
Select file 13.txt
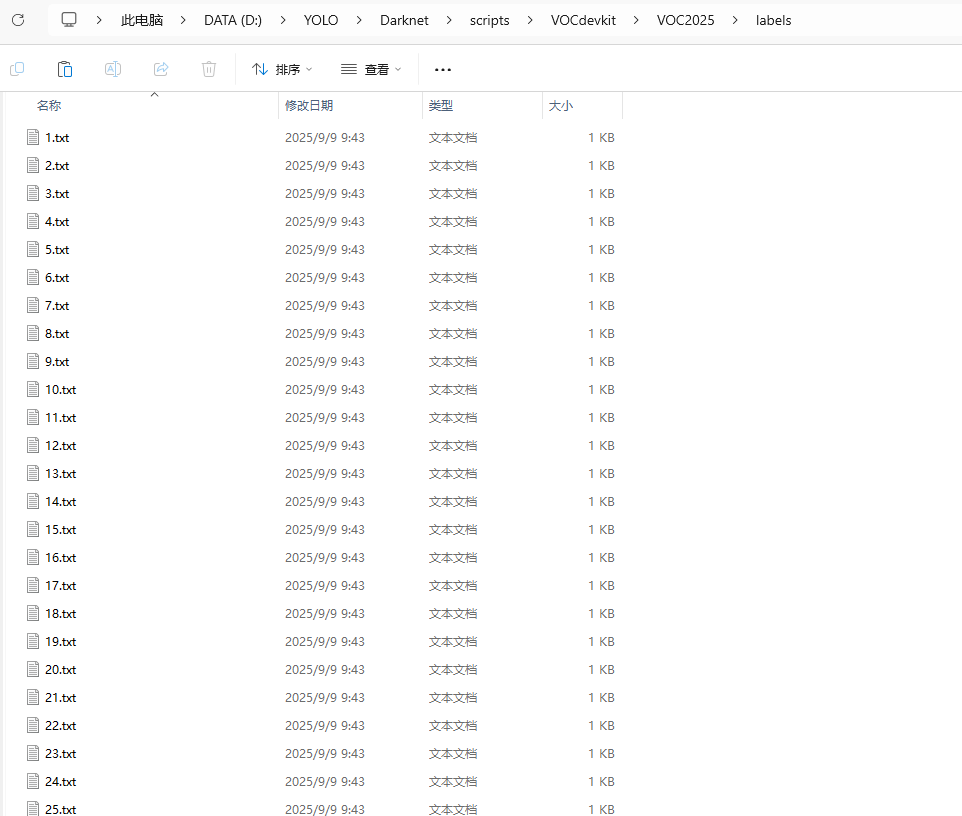(61, 474)
